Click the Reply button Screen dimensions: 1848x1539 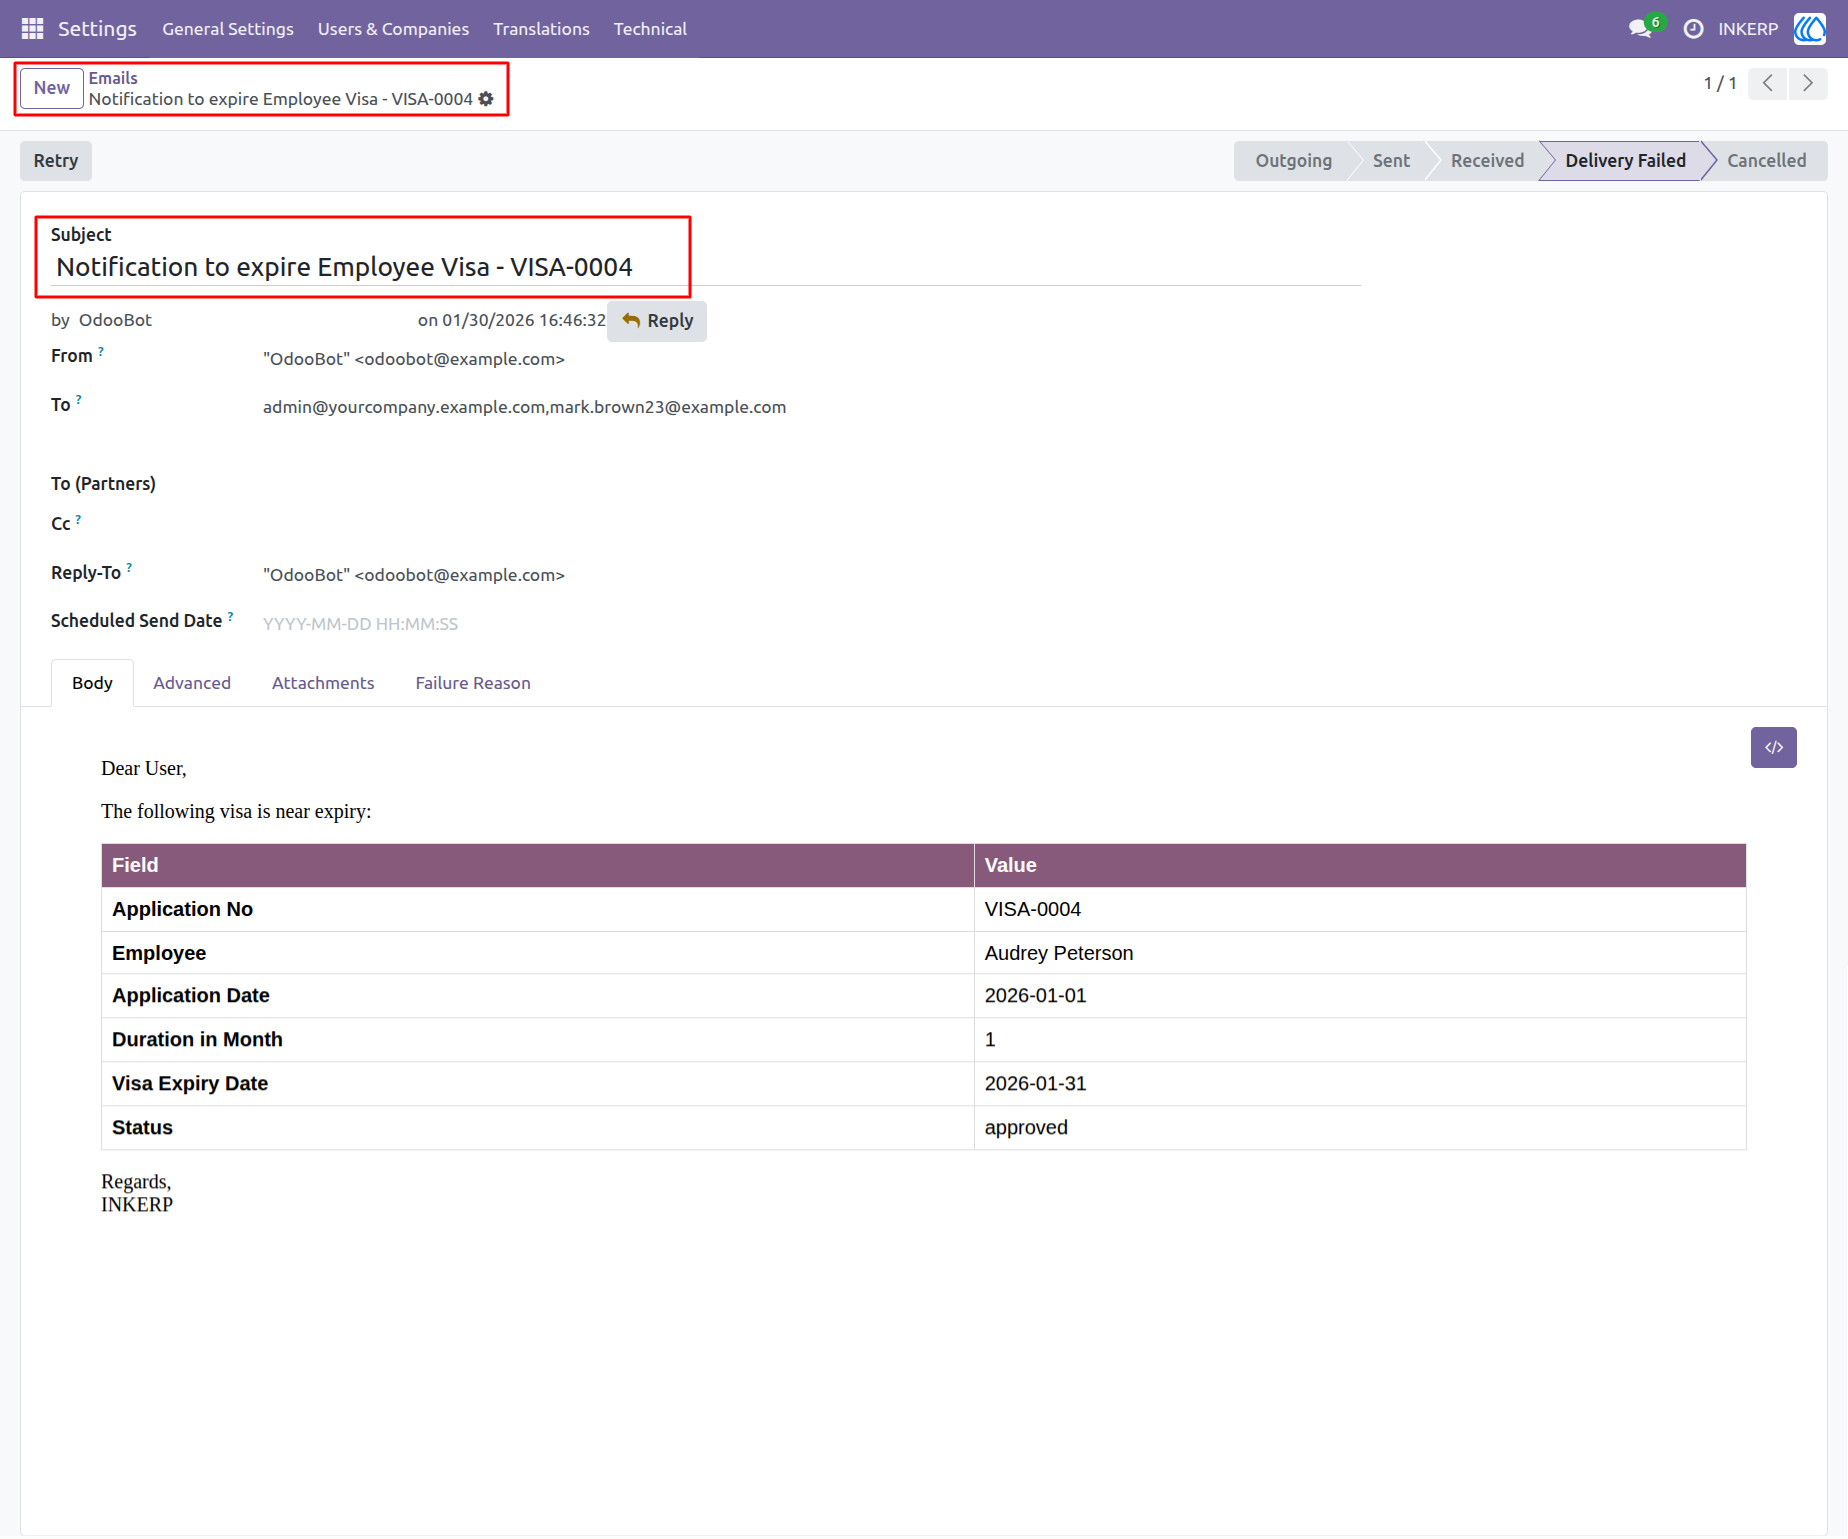coord(657,321)
